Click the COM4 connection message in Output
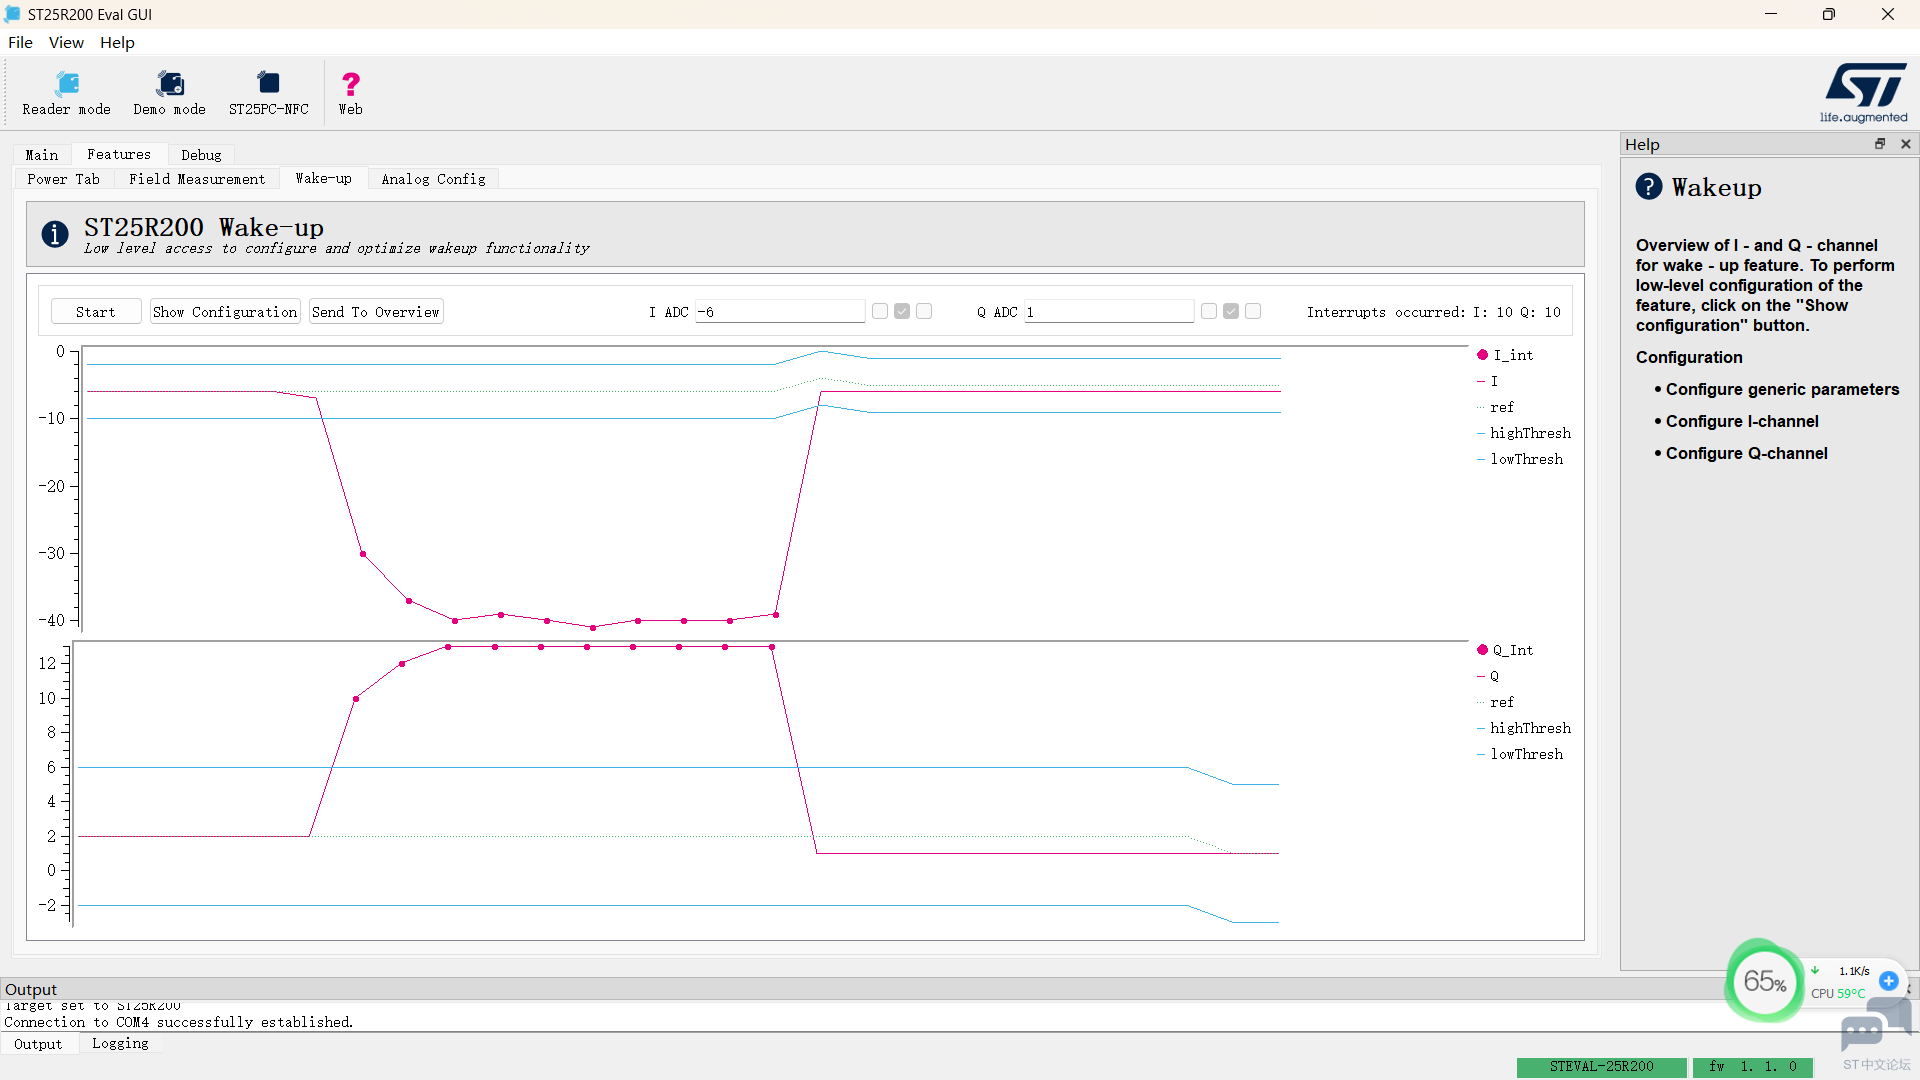Viewport: 1920px width, 1080px height. click(179, 1022)
